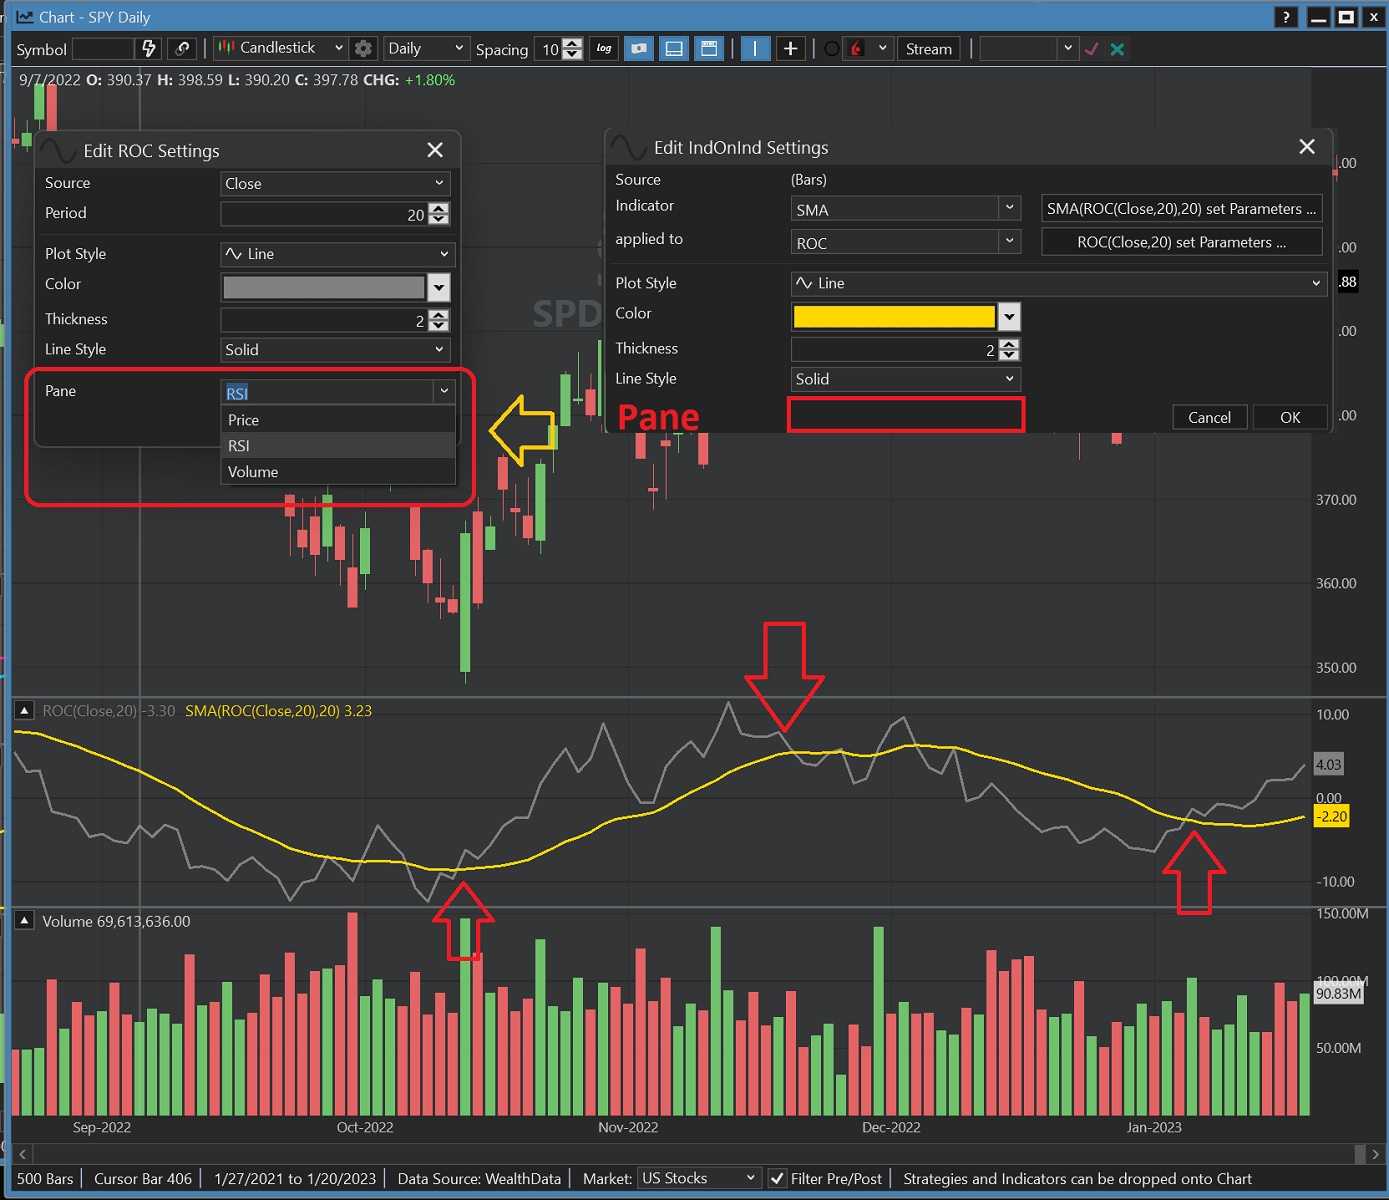Open chart settings gear icon
This screenshot has height=1200, width=1389.
click(x=364, y=48)
